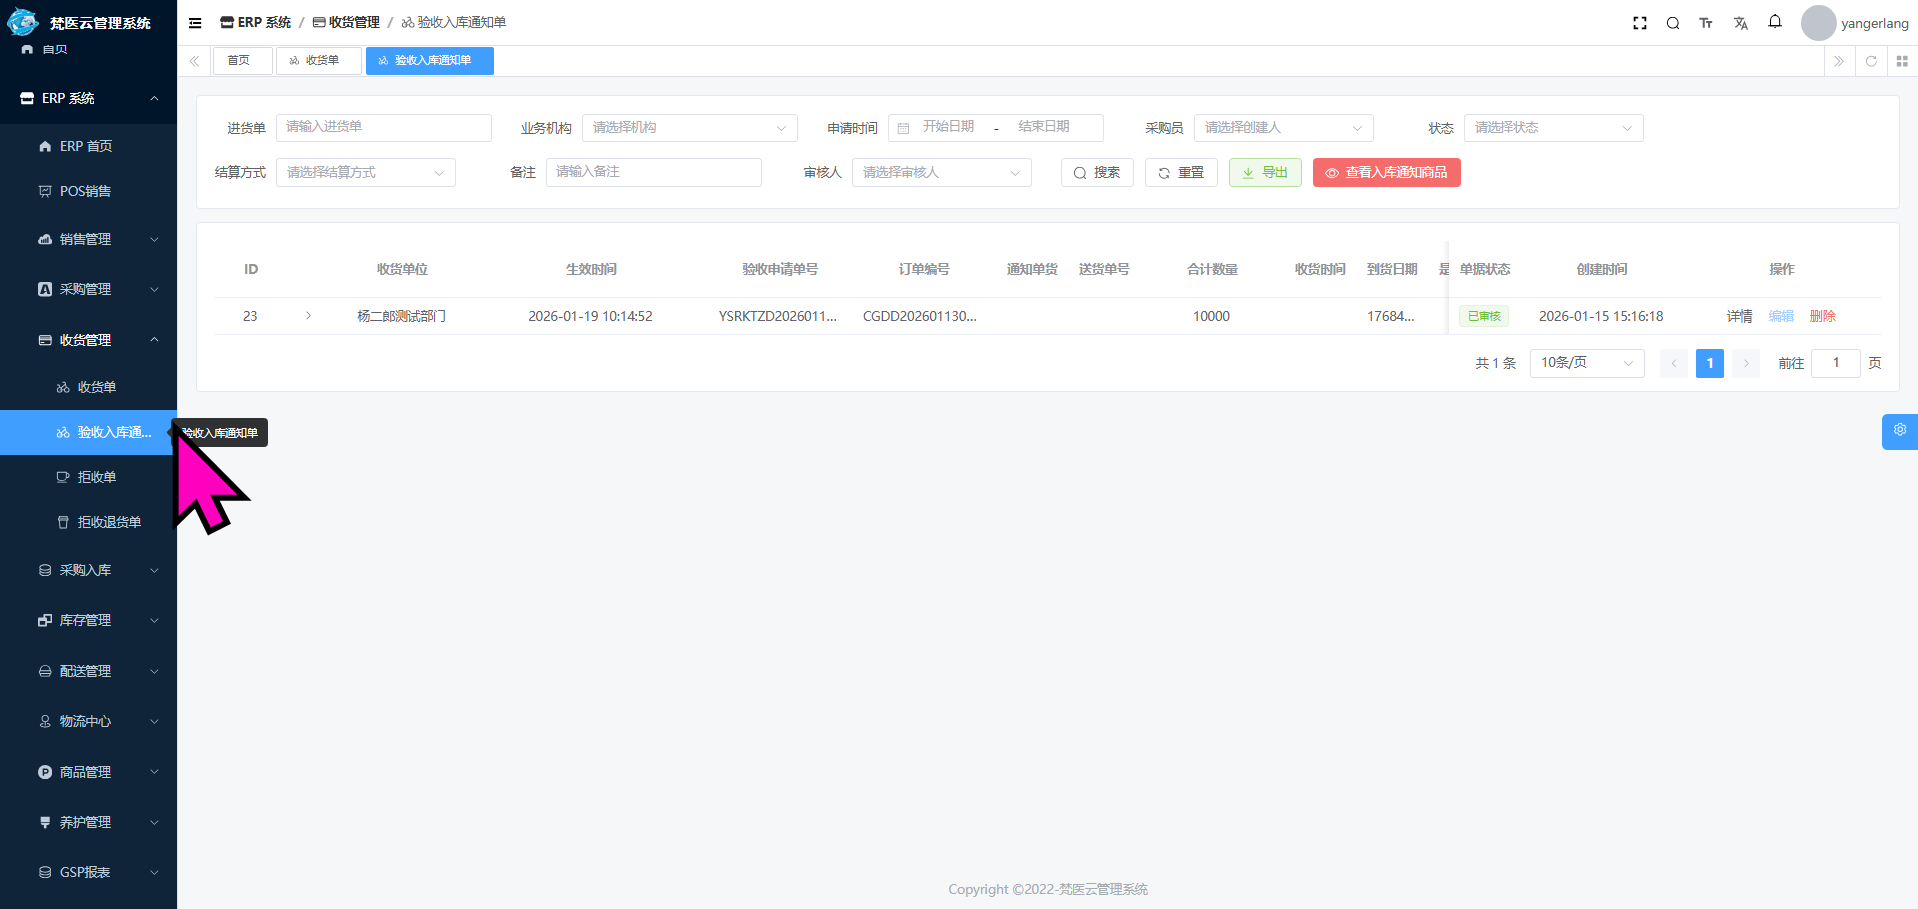
Task: Open the notification bell
Action: (1774, 22)
